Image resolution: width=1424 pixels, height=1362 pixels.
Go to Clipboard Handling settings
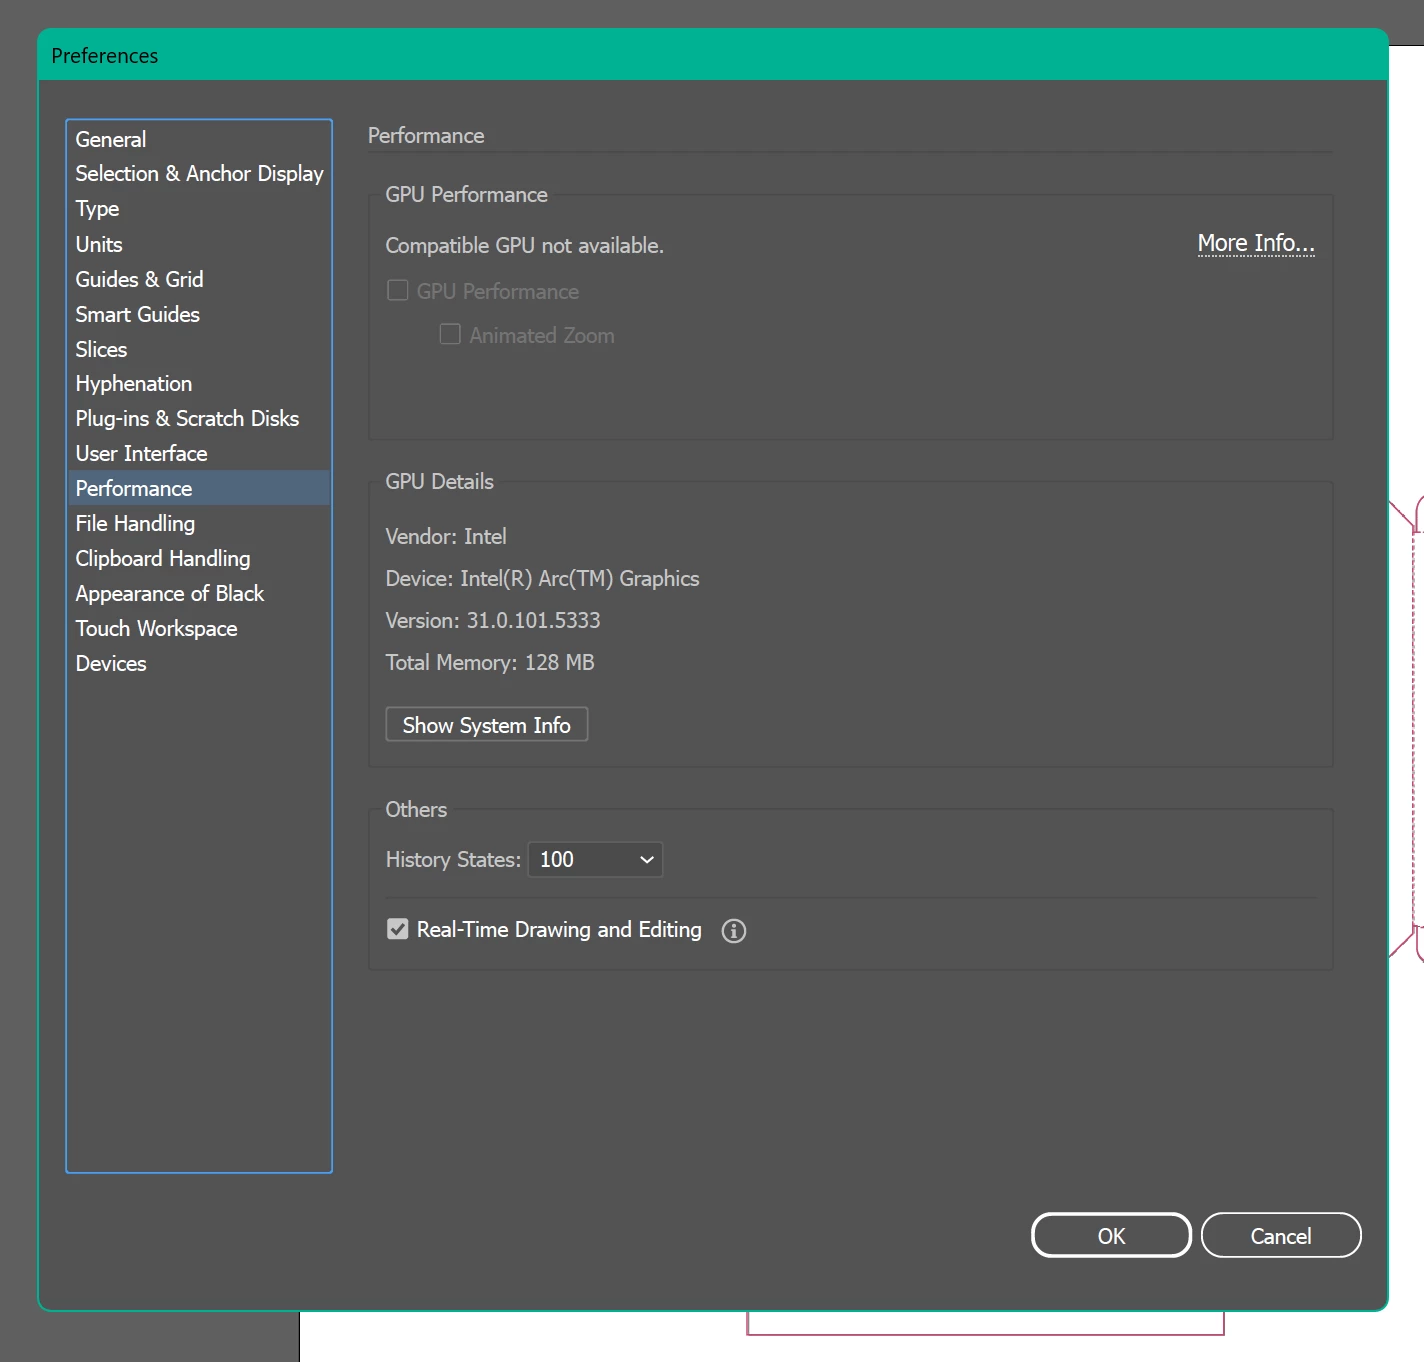[198, 558]
